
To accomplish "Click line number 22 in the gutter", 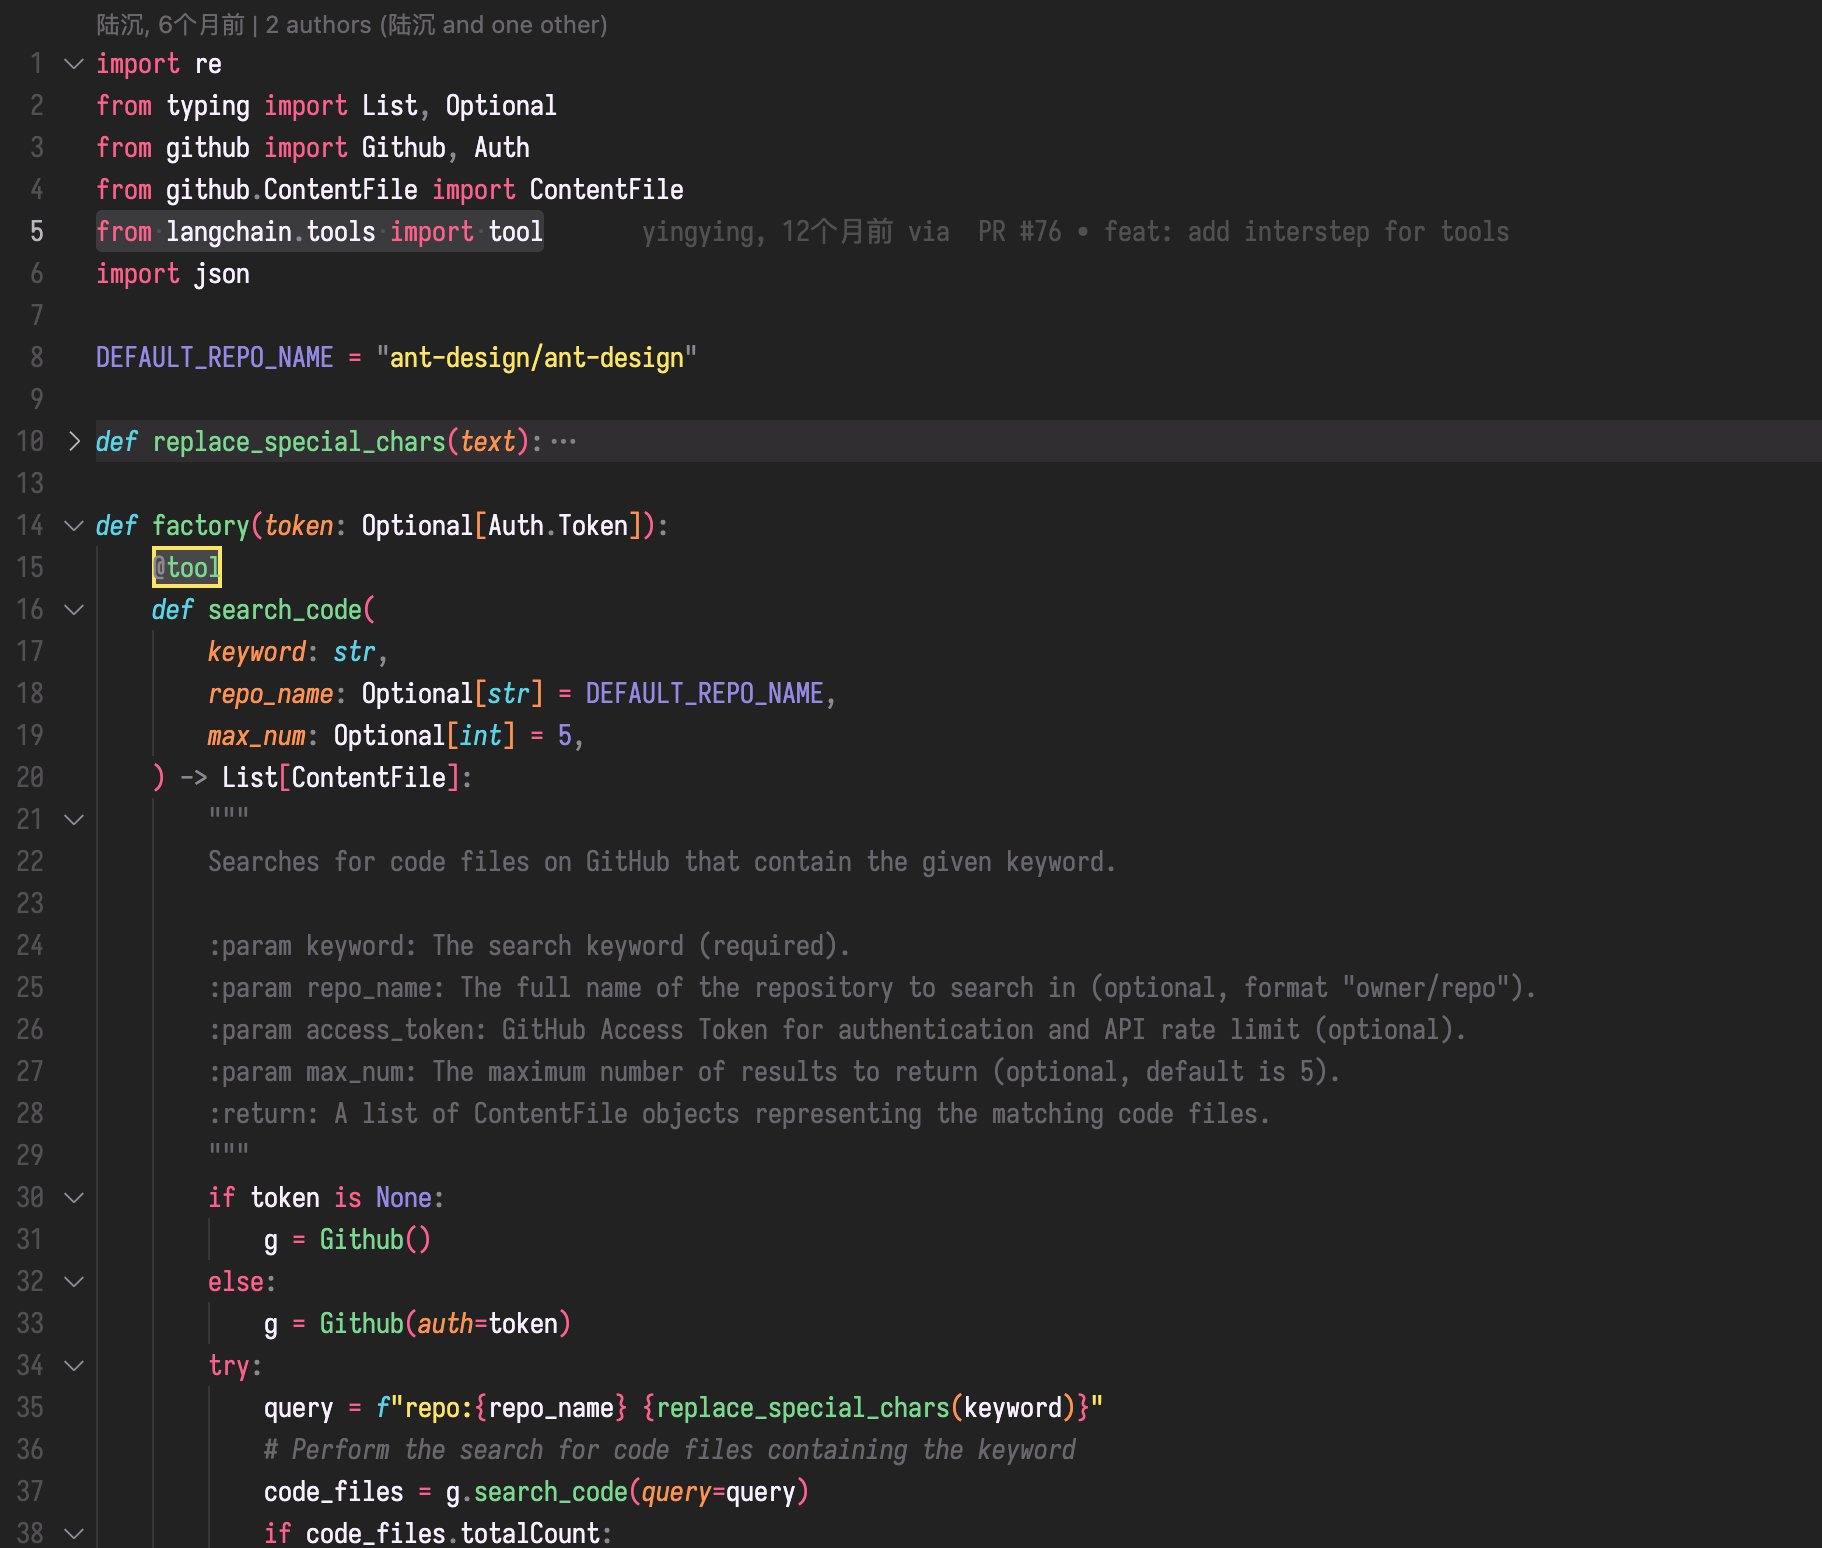I will [x=30, y=862].
